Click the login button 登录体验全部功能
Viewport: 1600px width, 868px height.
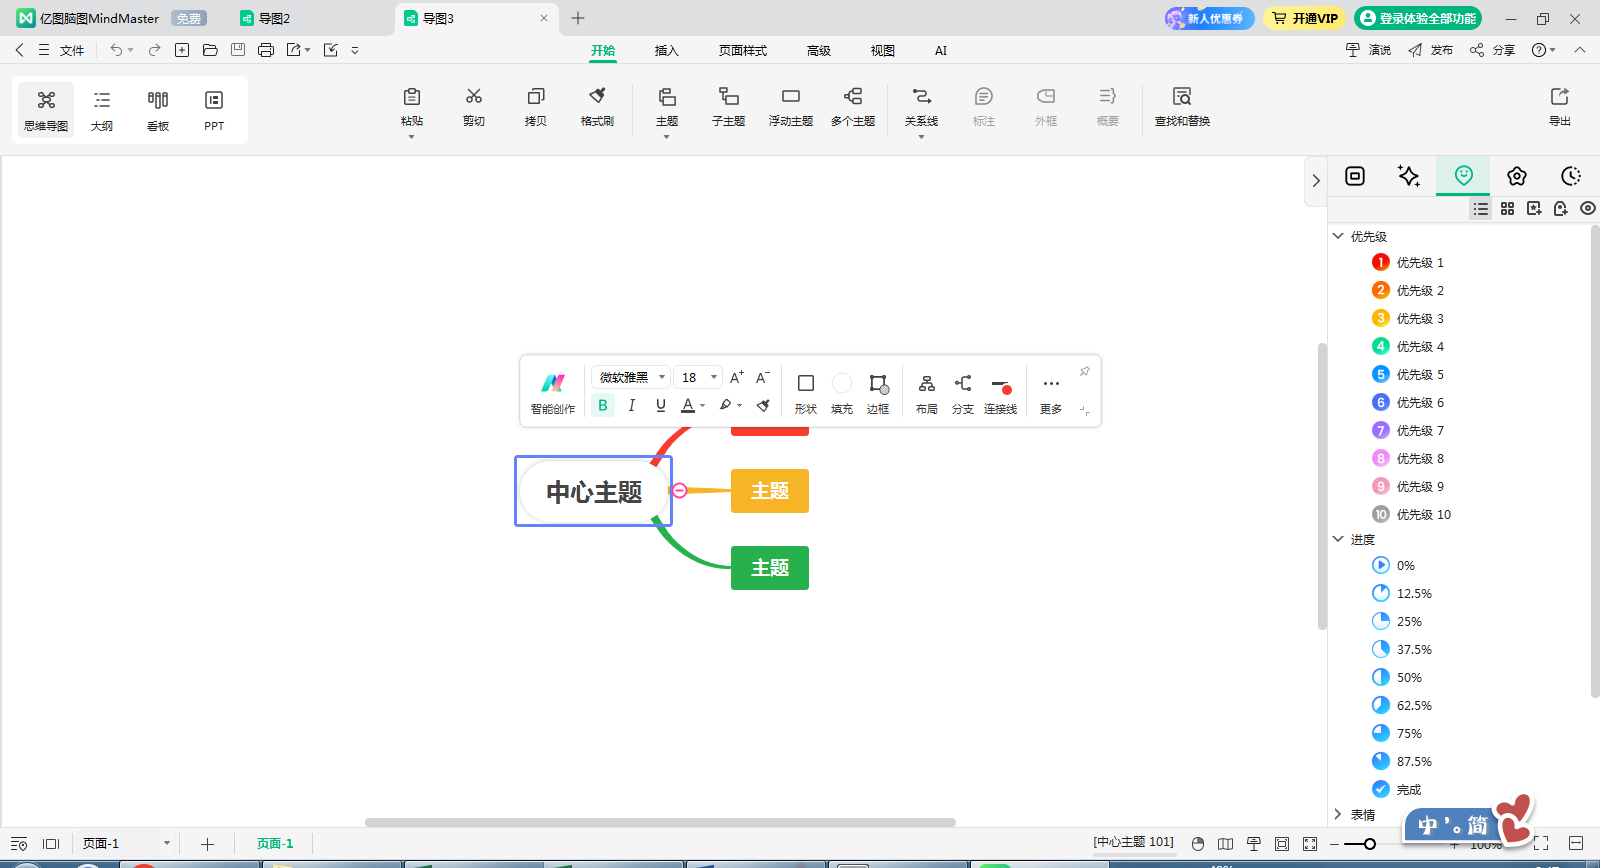(x=1418, y=18)
